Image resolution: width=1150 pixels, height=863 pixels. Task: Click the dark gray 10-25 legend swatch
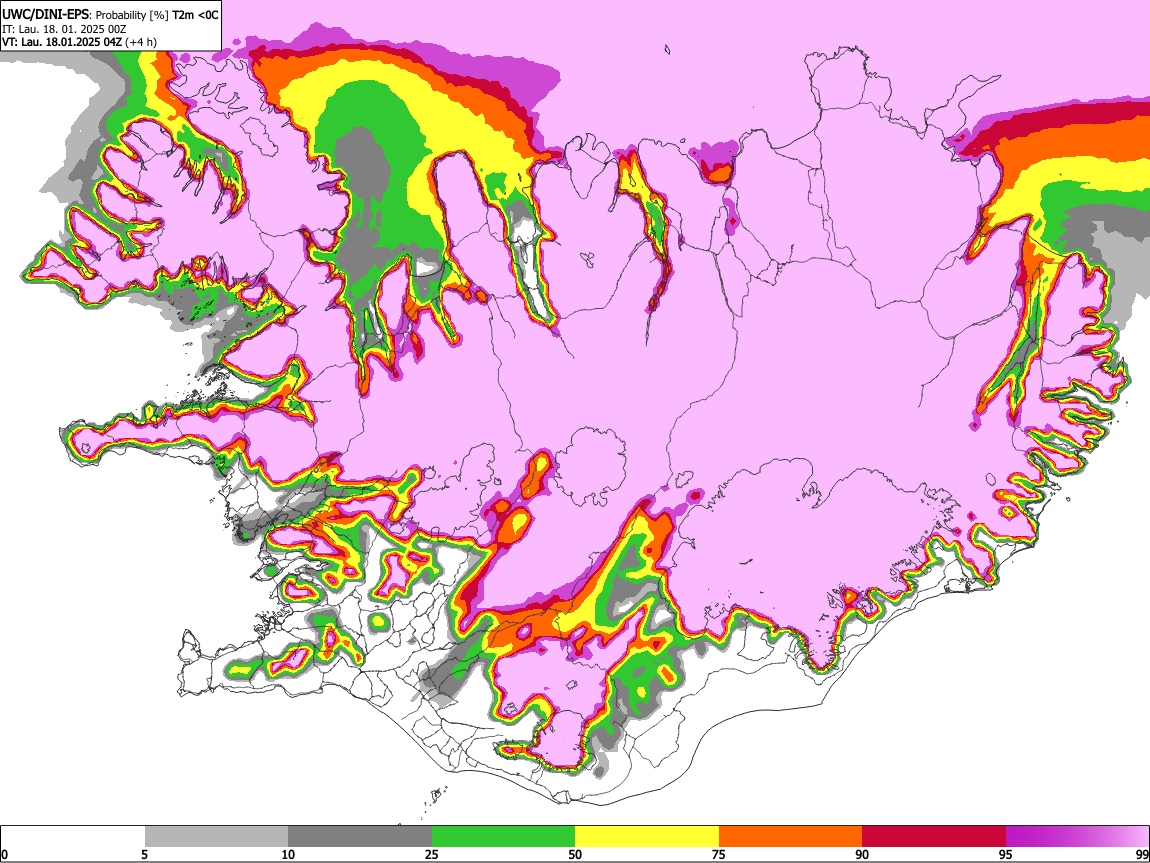360,837
